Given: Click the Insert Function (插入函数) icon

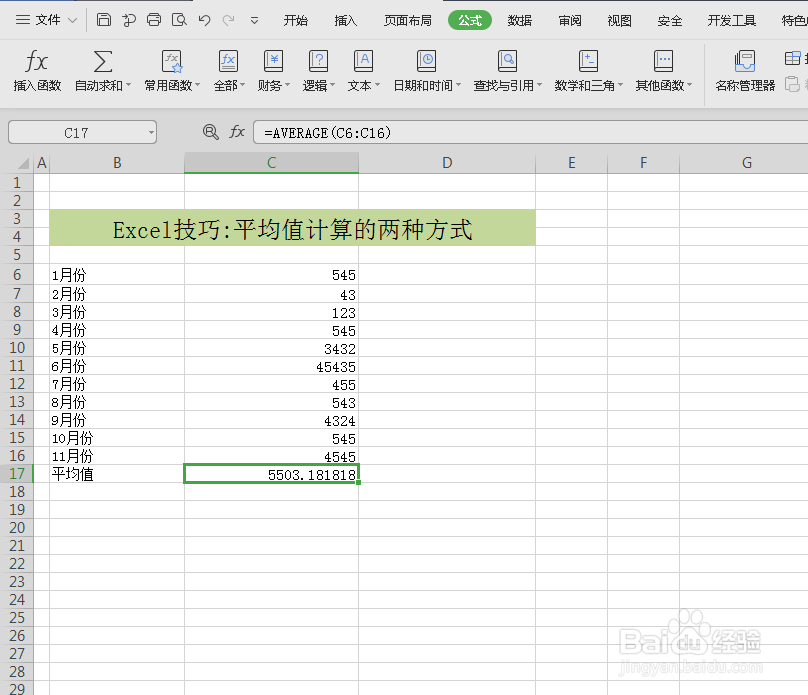Looking at the screenshot, I should [36, 68].
